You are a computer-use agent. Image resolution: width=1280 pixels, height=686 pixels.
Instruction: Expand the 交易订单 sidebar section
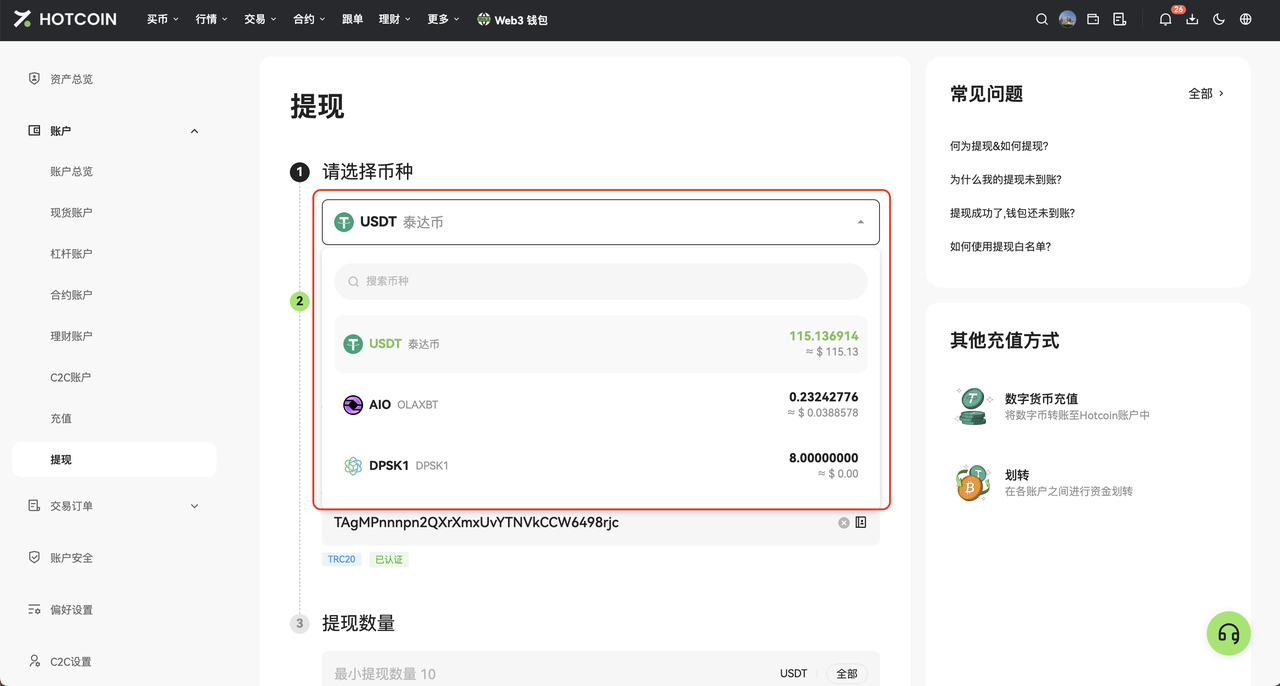pos(194,506)
